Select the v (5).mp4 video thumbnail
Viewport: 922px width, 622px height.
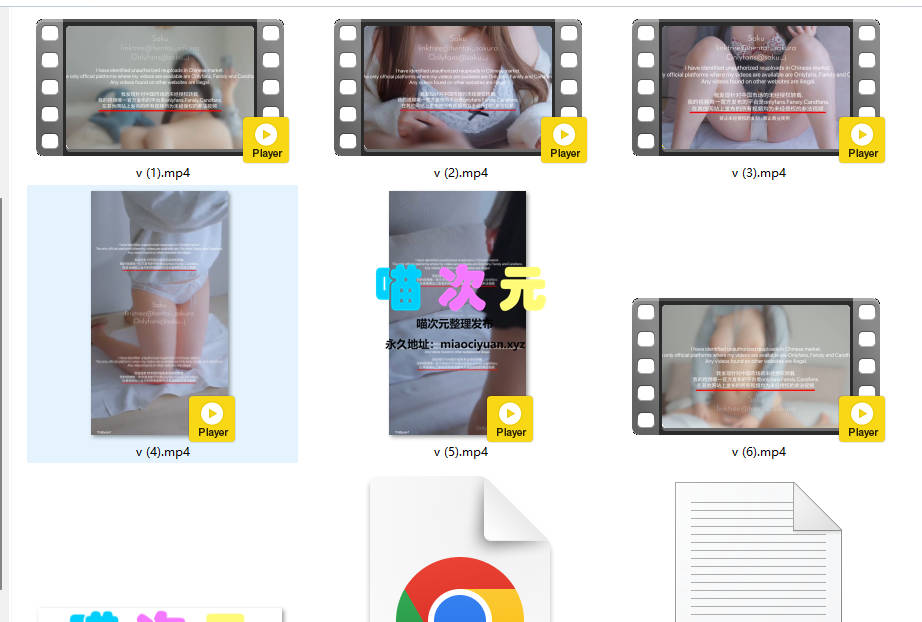457,313
